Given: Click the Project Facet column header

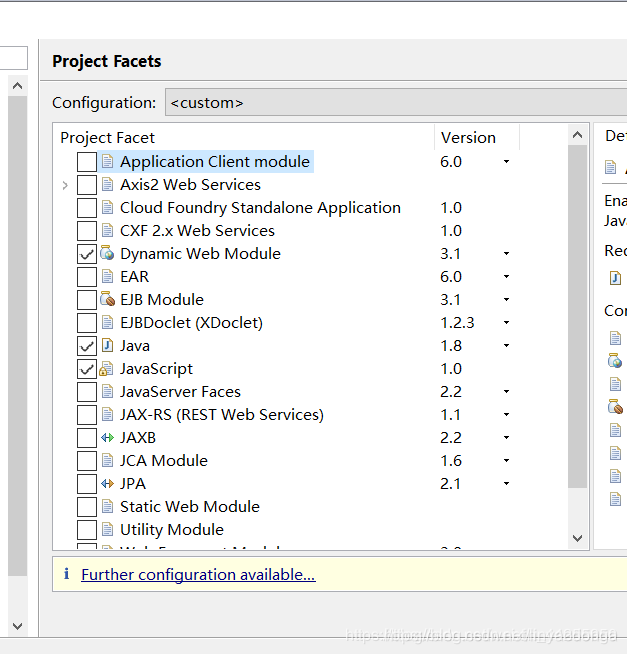Looking at the screenshot, I should tap(244, 137).
